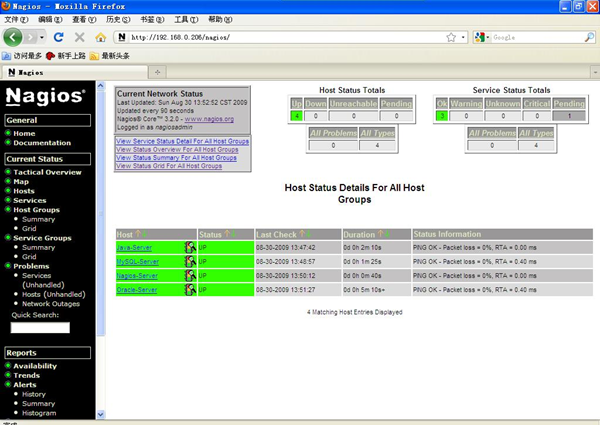Go back with the green Back arrow
The image size is (601, 425).
tap(13, 37)
